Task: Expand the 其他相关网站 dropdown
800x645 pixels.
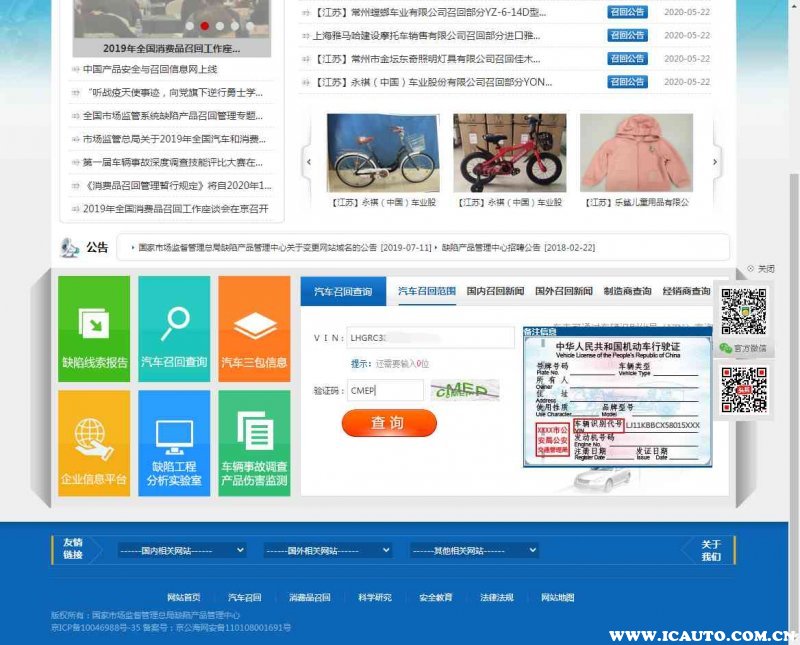Action: point(473,550)
